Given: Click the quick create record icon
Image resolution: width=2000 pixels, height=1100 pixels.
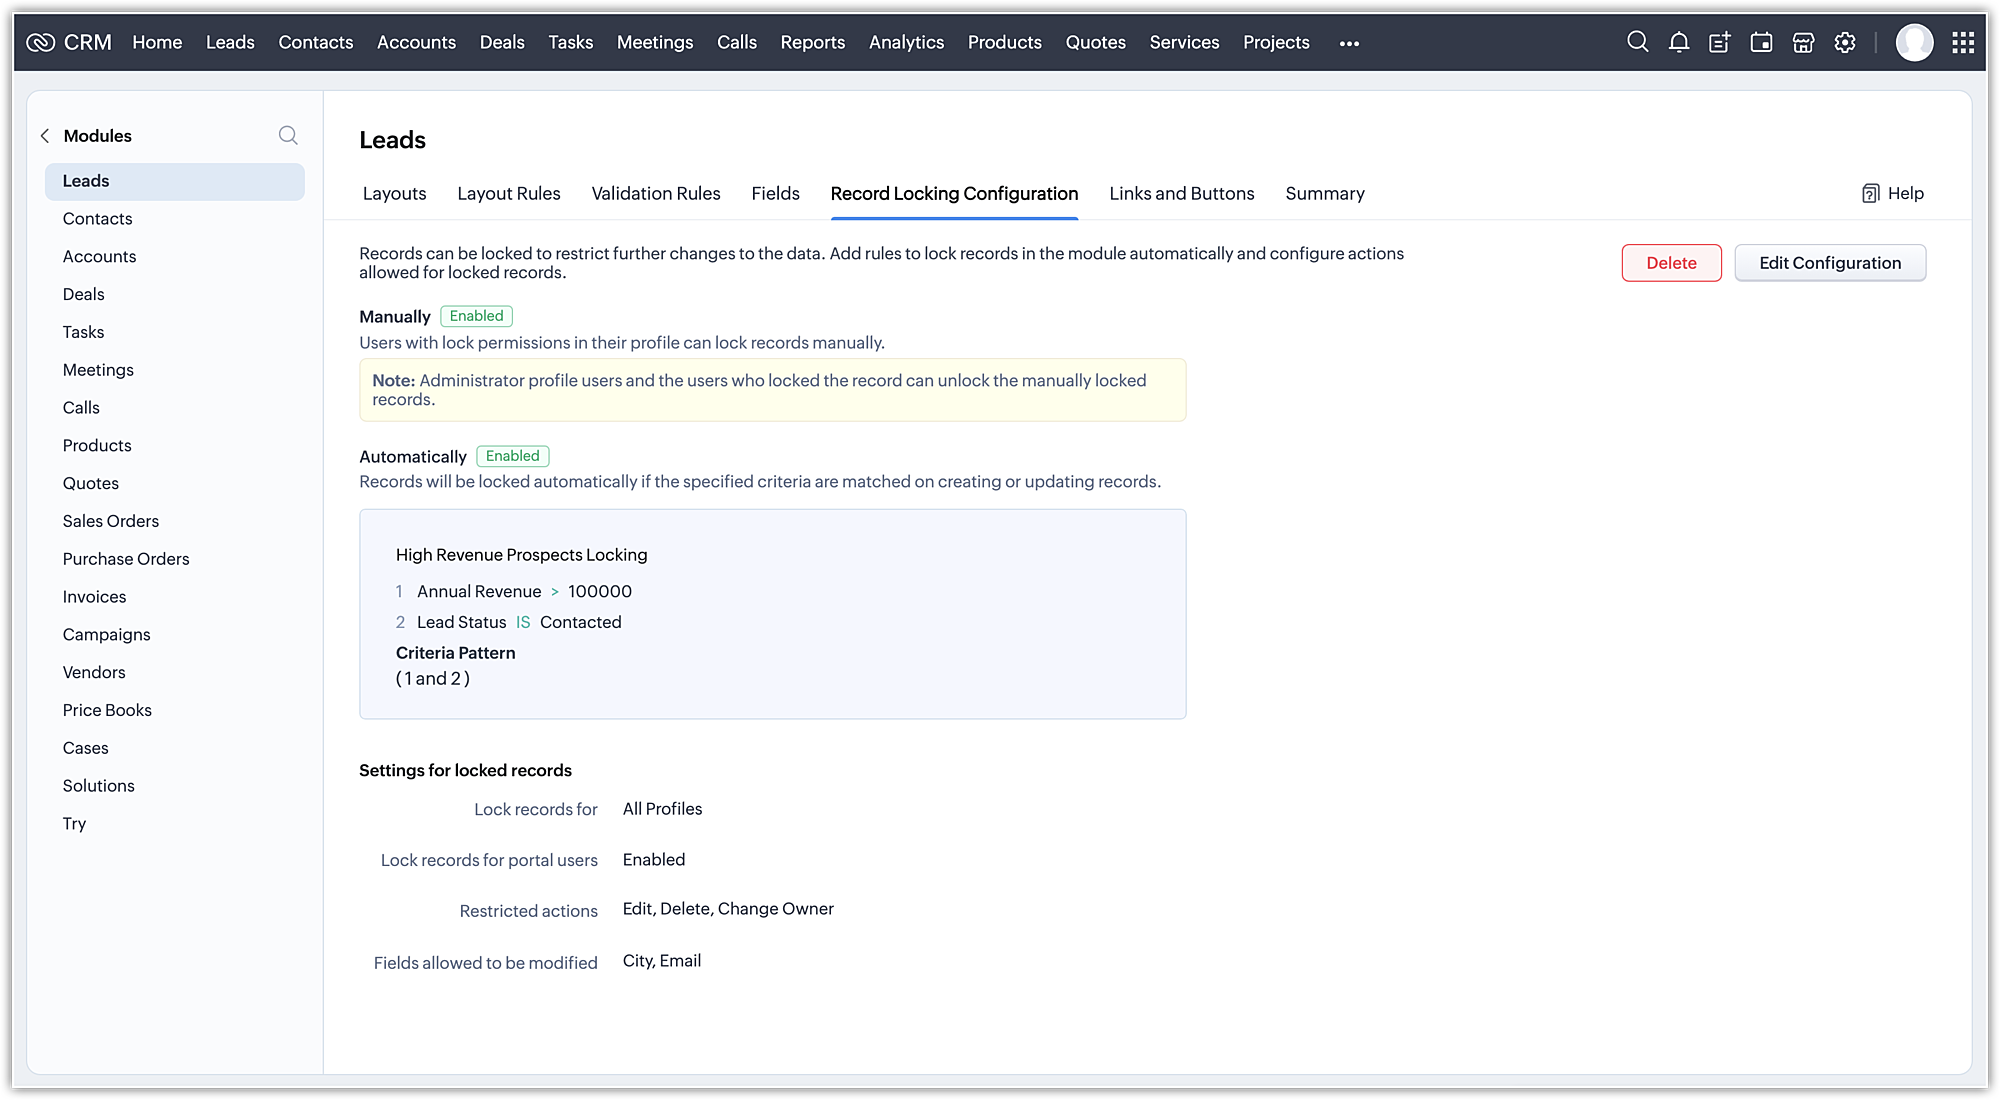Looking at the screenshot, I should 1720,42.
